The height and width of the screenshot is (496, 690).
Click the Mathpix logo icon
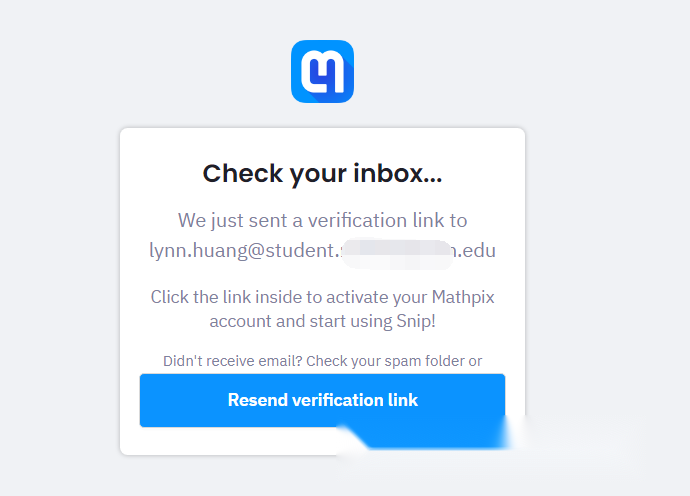tap(322, 71)
